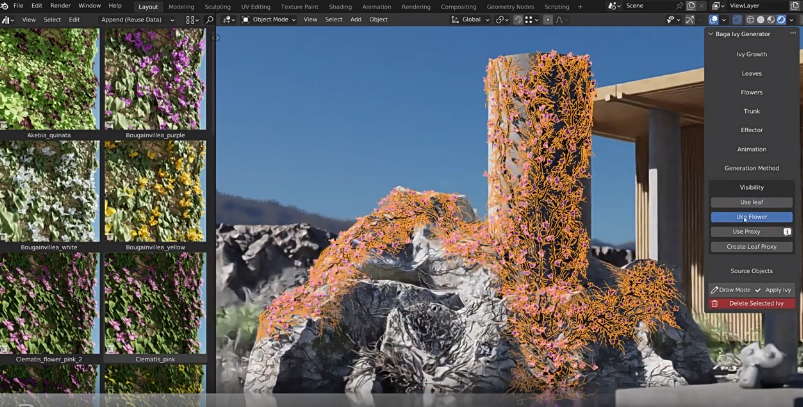The width and height of the screenshot is (803, 407).
Task: Click the trash icon beside Delete Selected Ivy
Action: pos(715,304)
